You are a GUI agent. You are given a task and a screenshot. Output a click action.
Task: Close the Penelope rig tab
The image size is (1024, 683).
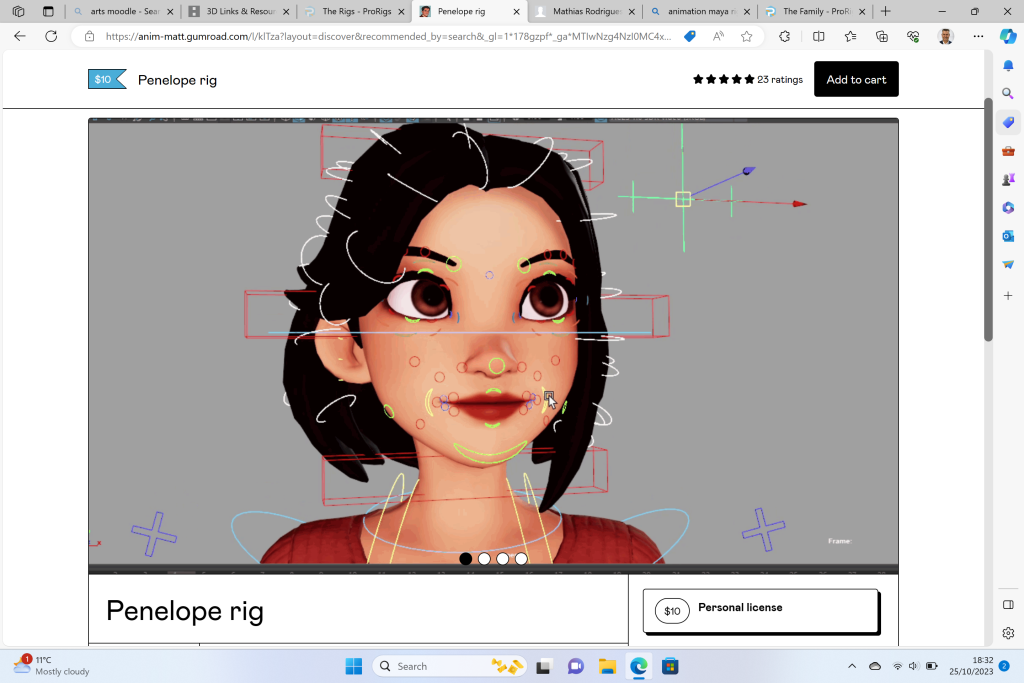point(517,11)
